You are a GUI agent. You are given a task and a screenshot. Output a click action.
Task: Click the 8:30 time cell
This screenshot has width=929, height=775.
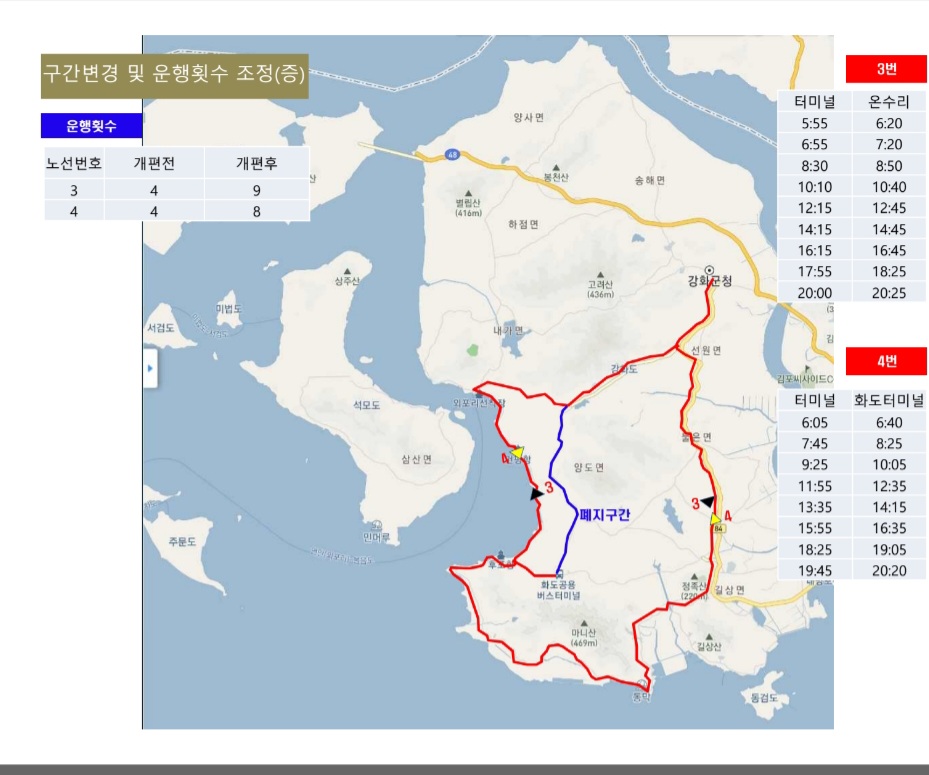815,166
